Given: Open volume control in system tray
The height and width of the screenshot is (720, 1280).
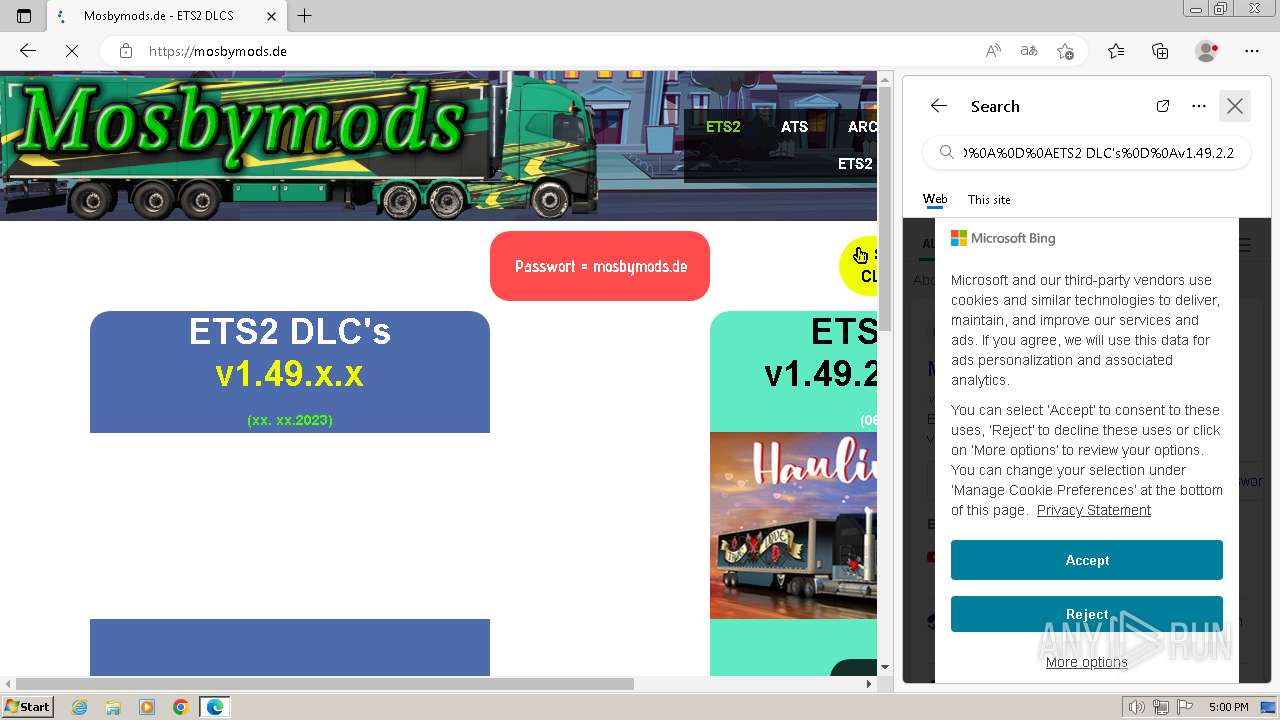Looking at the screenshot, I should (1137, 707).
